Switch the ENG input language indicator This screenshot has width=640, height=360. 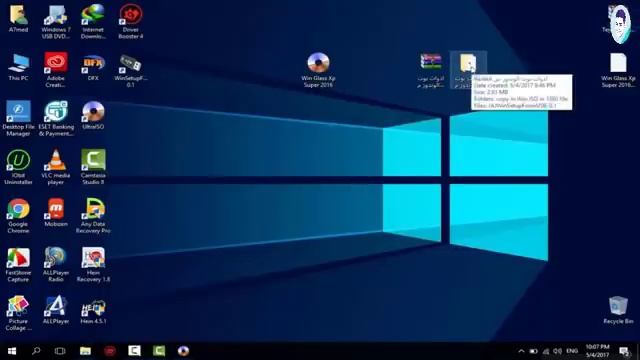[x=572, y=351]
